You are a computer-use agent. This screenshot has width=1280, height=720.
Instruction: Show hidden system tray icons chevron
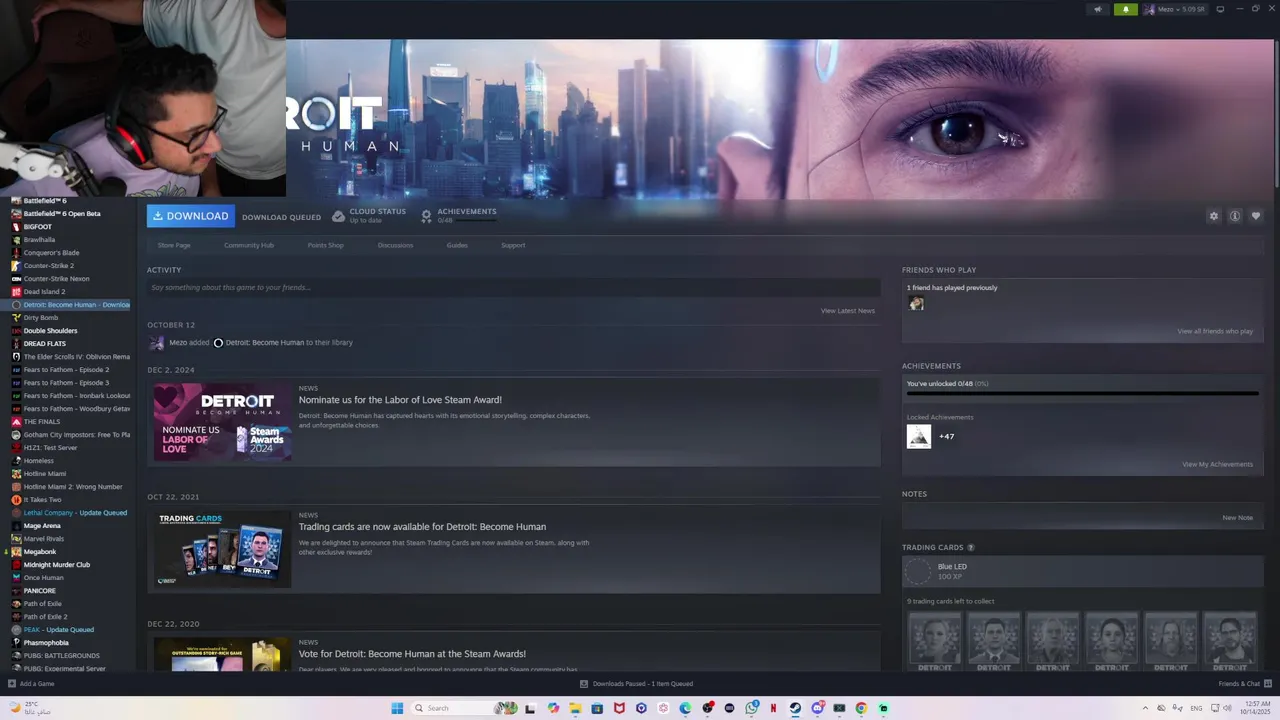(1145, 708)
